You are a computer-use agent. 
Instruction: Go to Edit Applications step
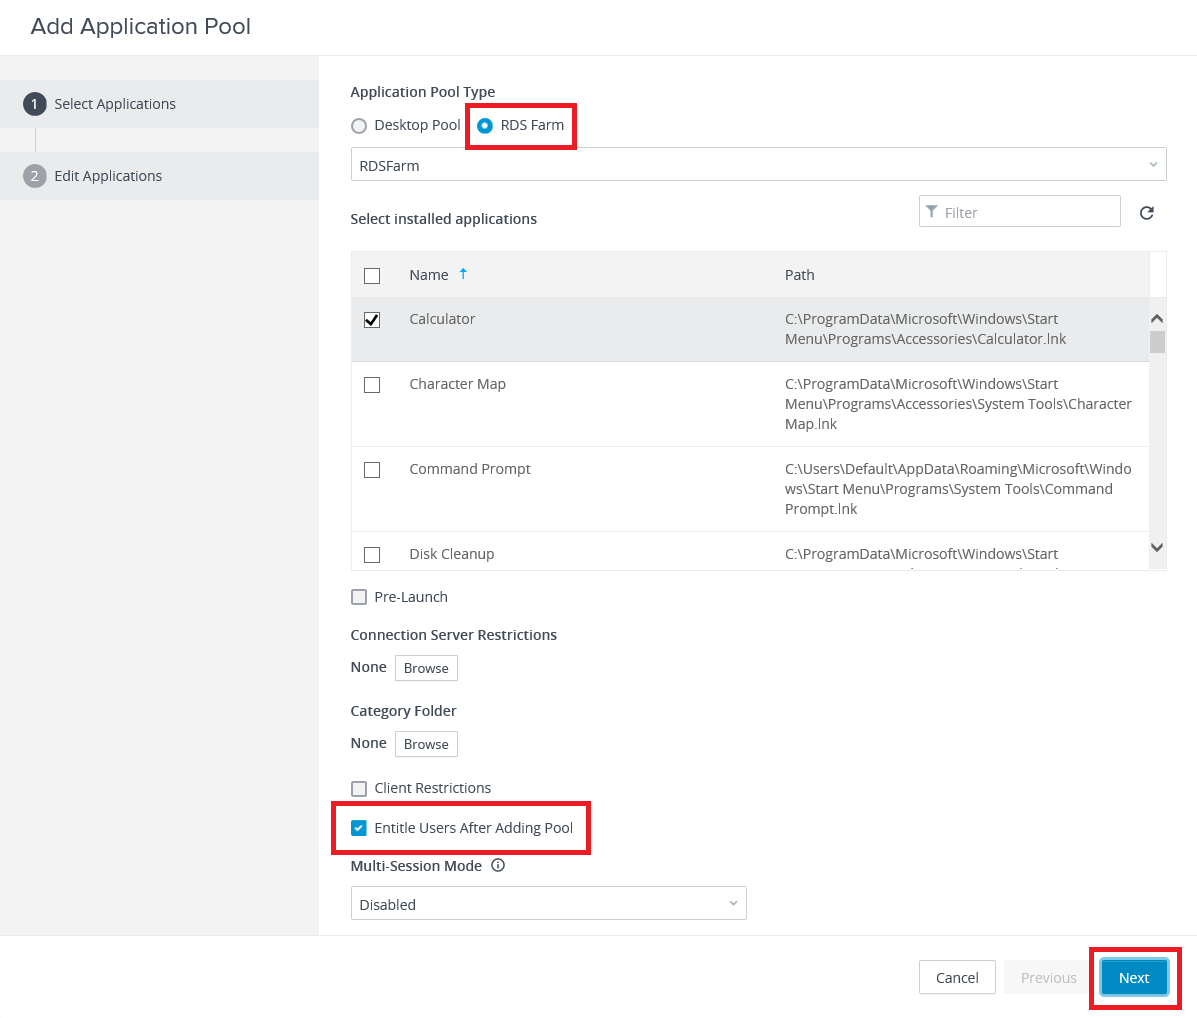tap(108, 176)
